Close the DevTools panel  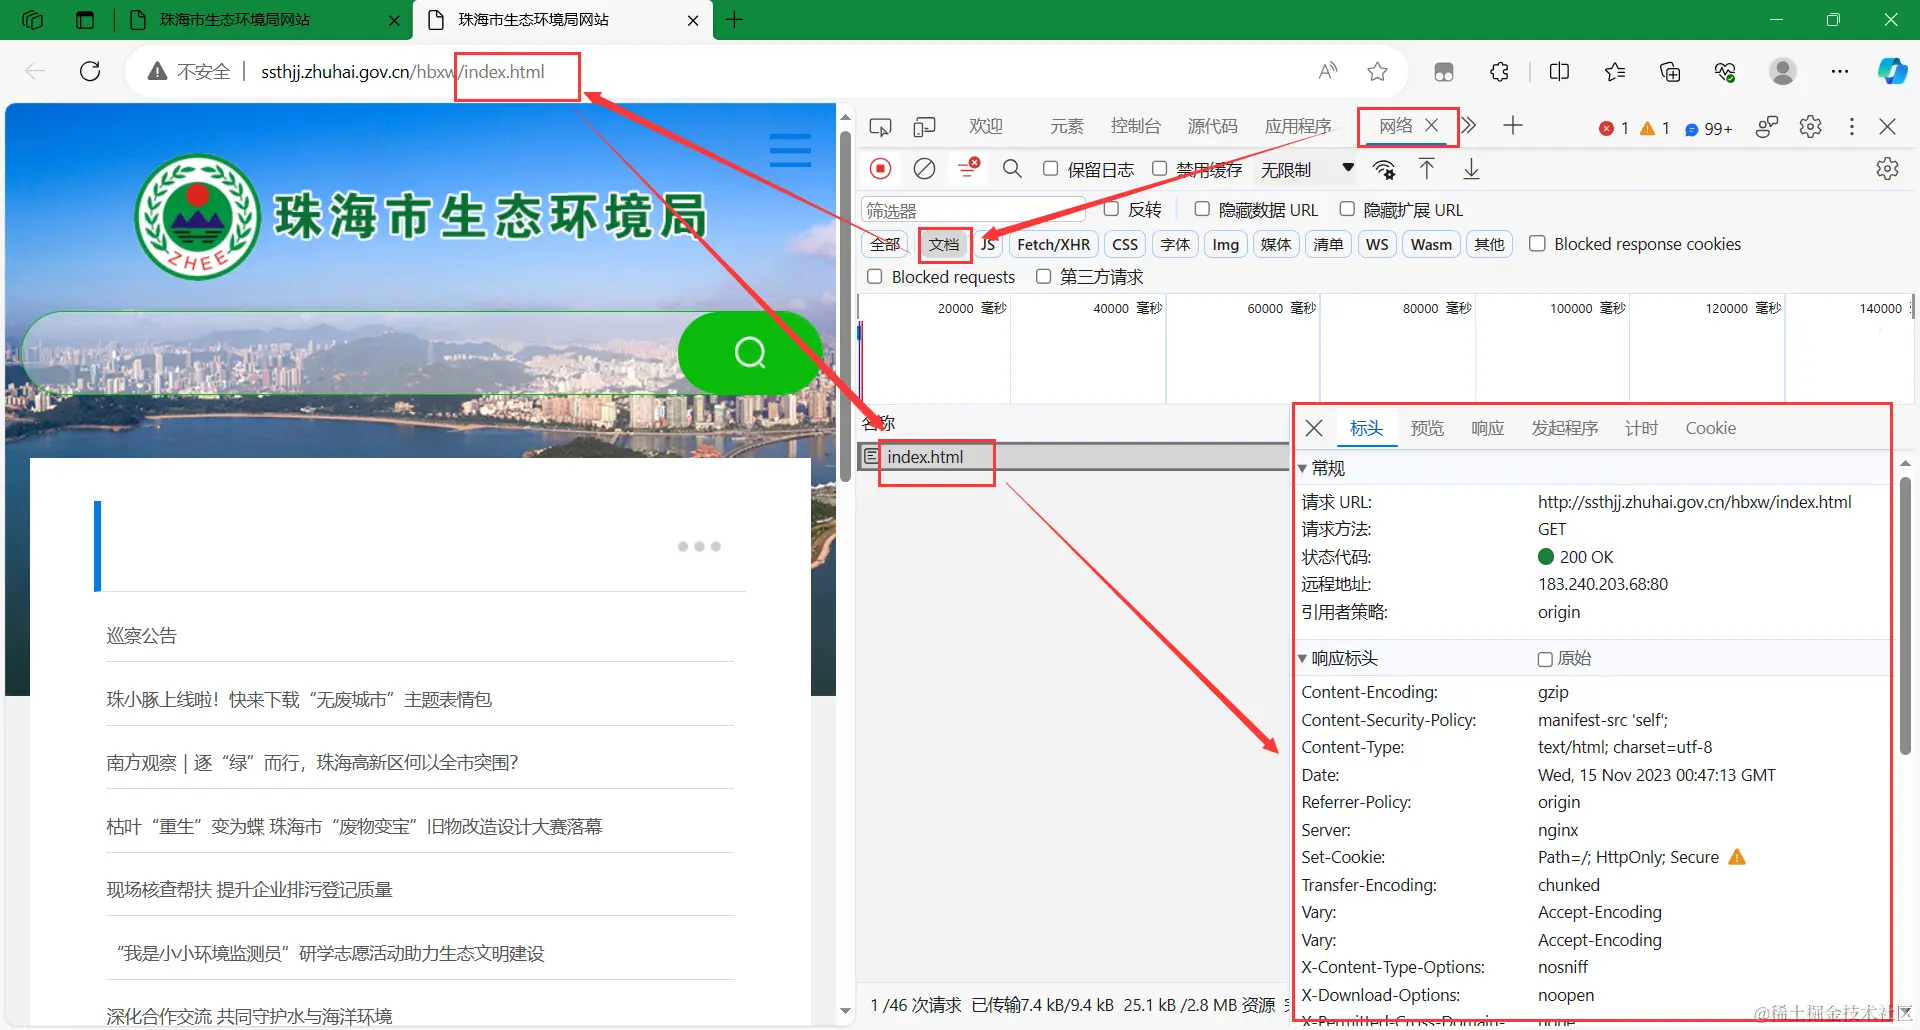pyautogui.click(x=1887, y=127)
